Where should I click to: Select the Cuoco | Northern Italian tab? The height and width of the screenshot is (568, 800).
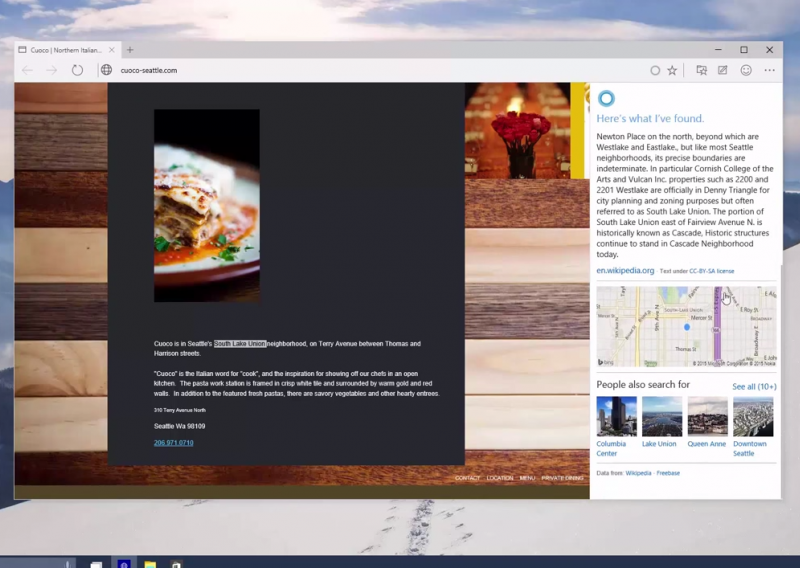pyautogui.click(x=67, y=50)
